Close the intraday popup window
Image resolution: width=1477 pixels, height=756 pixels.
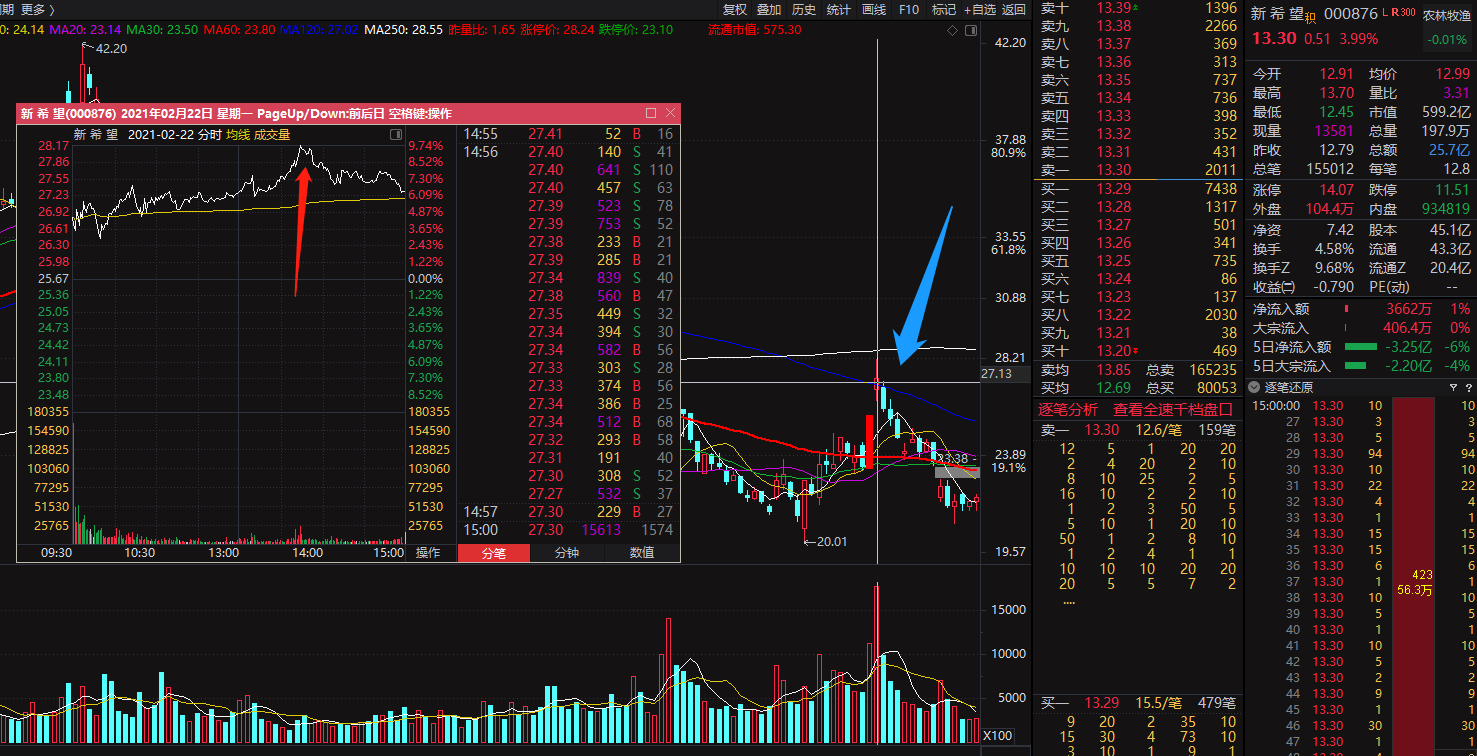pyautogui.click(x=669, y=113)
